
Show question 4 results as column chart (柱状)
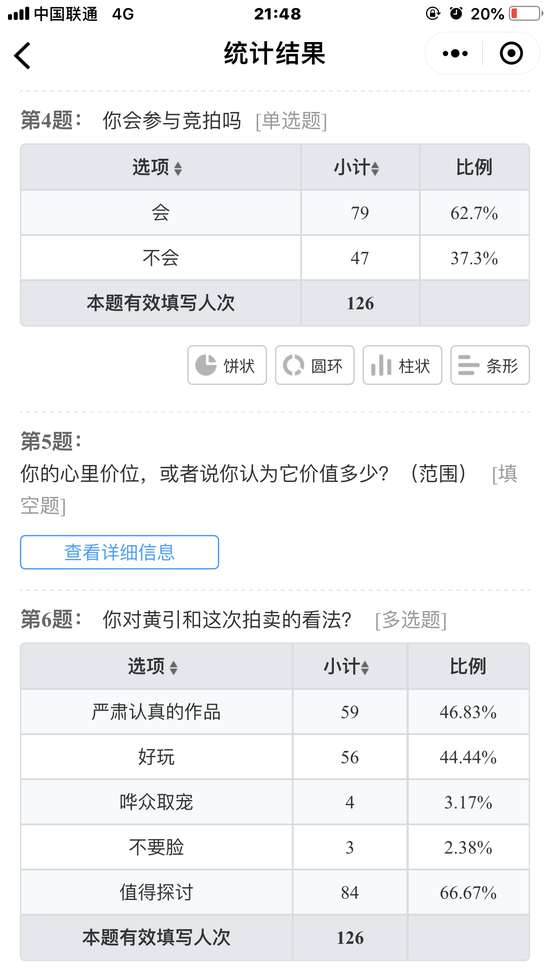point(402,365)
